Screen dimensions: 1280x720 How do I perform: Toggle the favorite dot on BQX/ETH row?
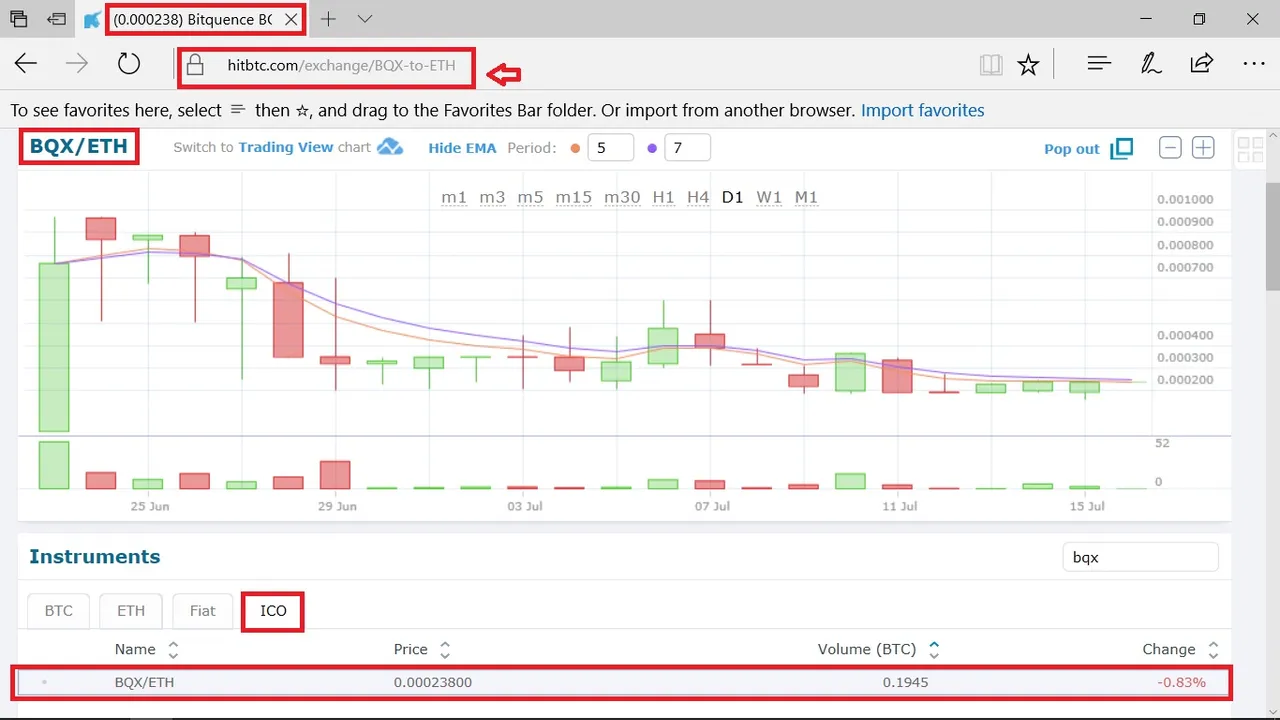44,683
